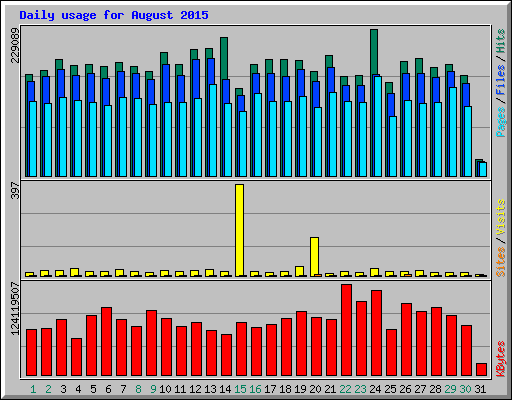The height and width of the screenshot is (400, 512).
Task: Click day 23 on the date axis
Action: click(x=360, y=389)
